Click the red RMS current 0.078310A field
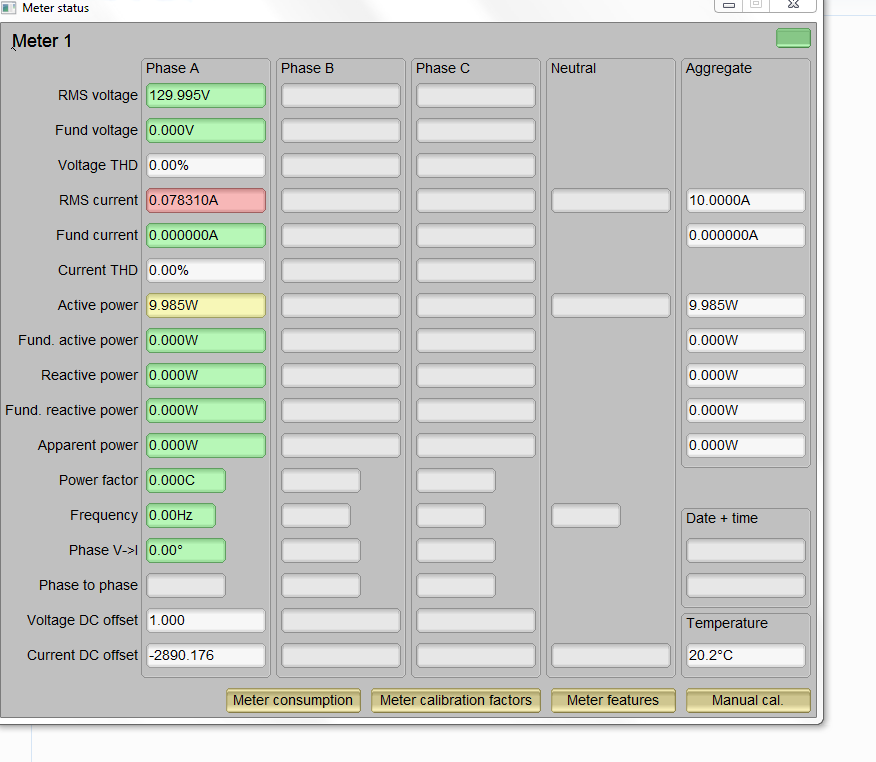The image size is (876, 762). pos(206,201)
